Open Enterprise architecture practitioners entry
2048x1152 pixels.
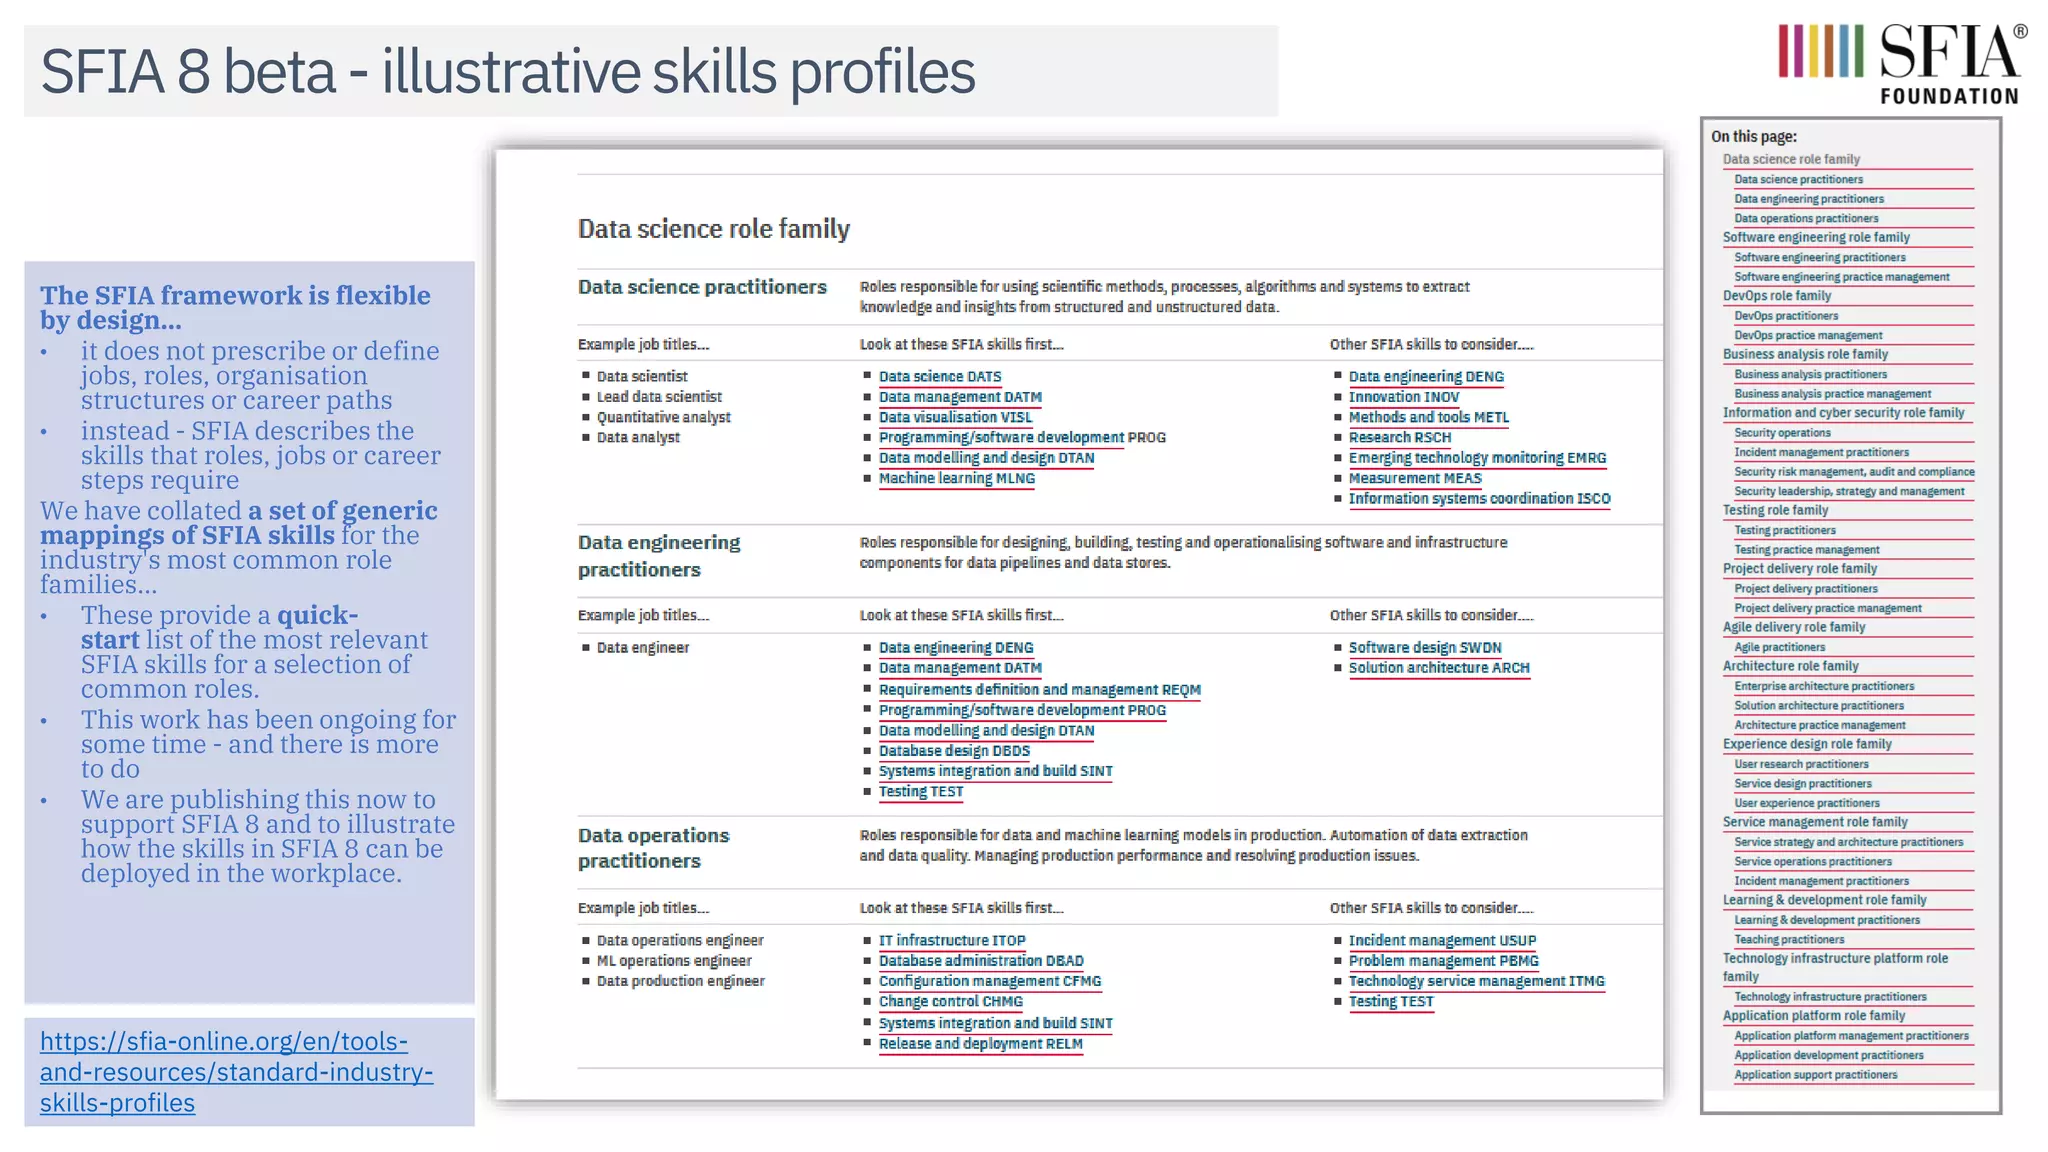click(1824, 687)
